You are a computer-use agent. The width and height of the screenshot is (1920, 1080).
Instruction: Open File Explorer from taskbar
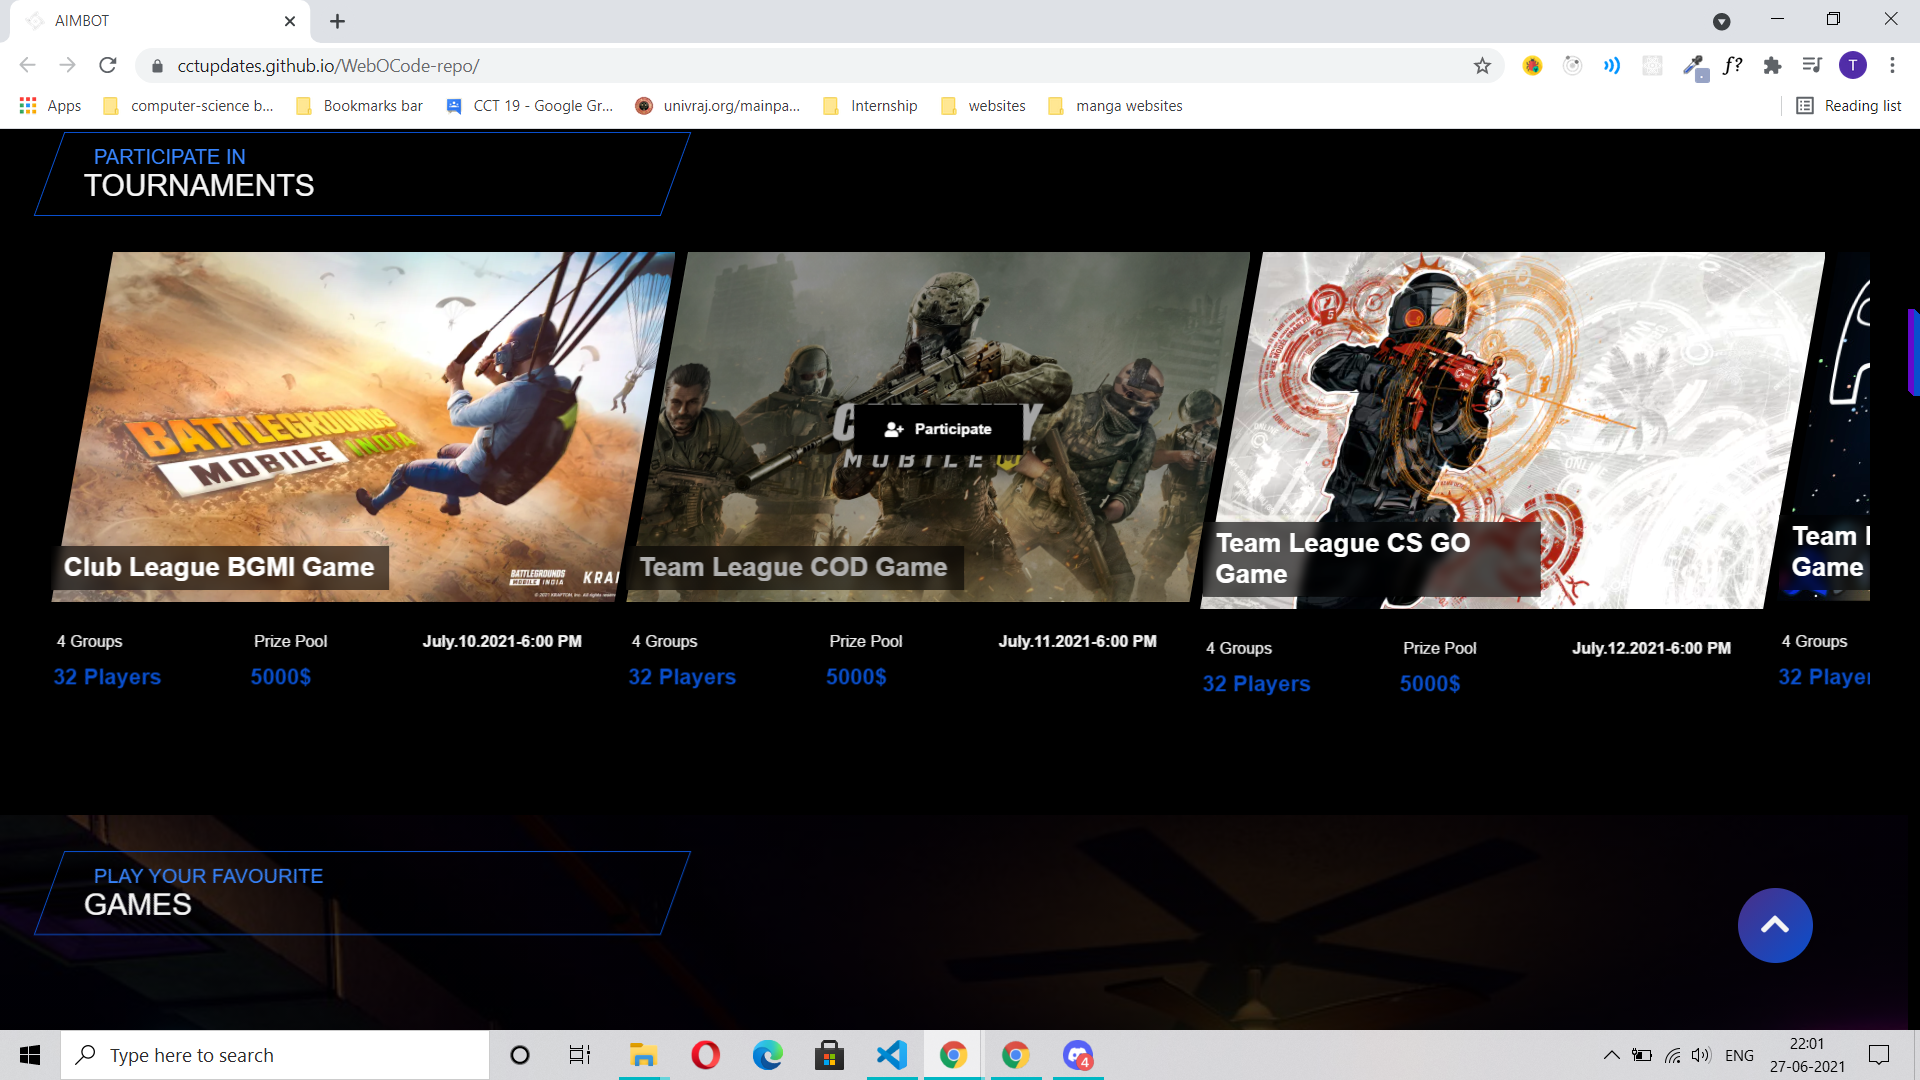coord(642,1055)
